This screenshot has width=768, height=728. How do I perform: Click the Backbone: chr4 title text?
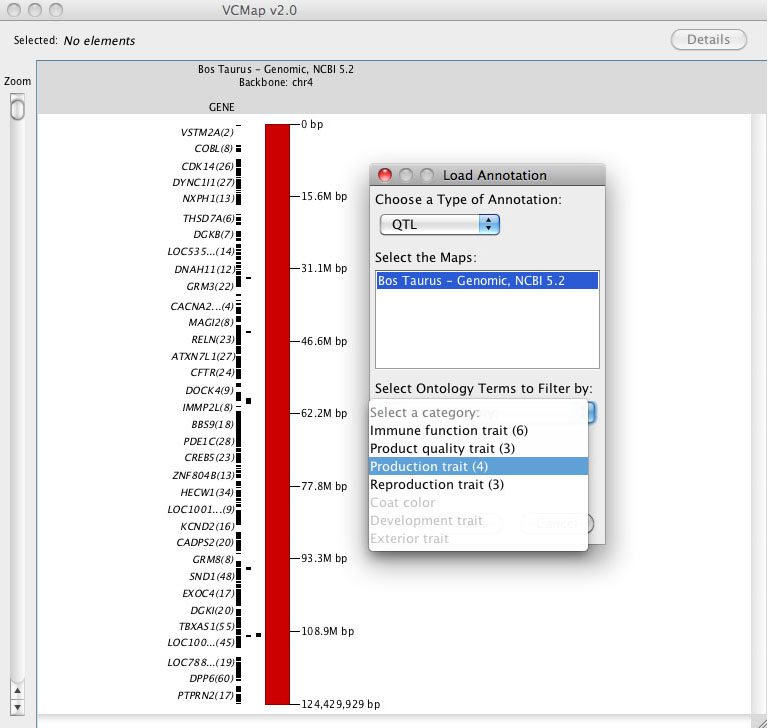click(276, 82)
